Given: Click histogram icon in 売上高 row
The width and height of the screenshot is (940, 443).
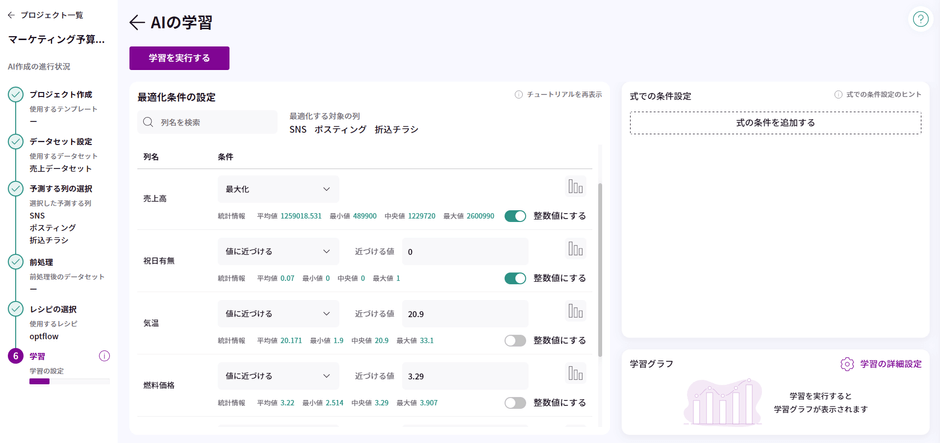Looking at the screenshot, I should point(575,187).
